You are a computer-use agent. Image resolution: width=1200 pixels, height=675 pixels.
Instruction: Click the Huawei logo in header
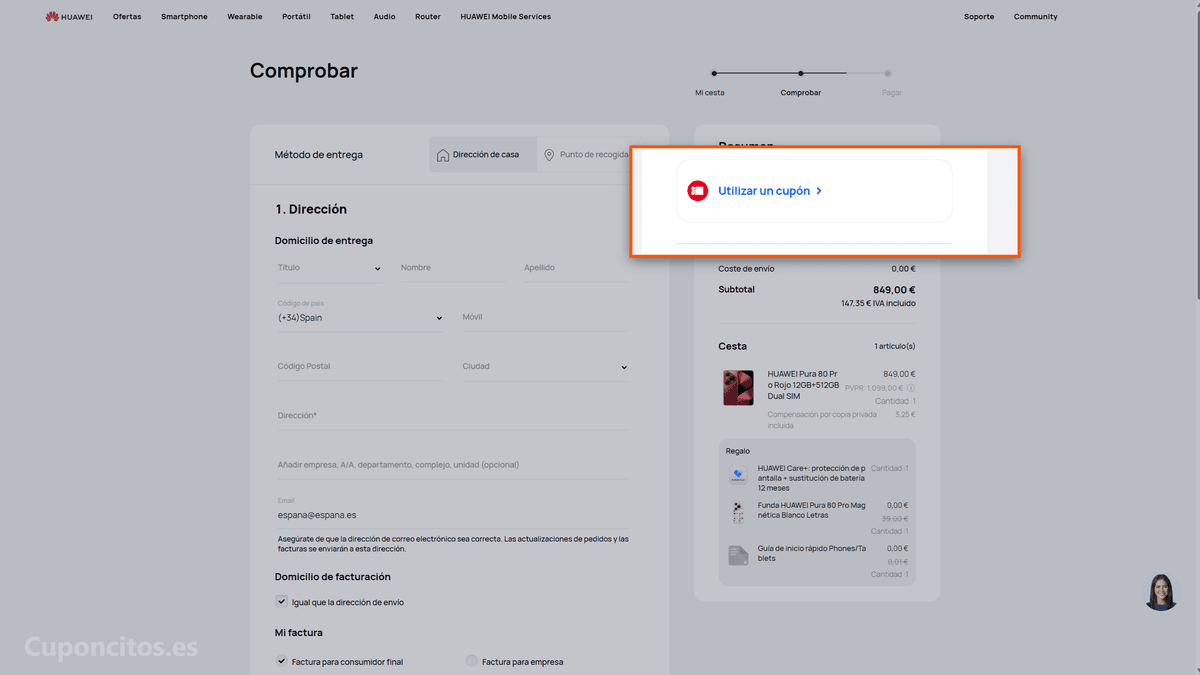[68, 17]
